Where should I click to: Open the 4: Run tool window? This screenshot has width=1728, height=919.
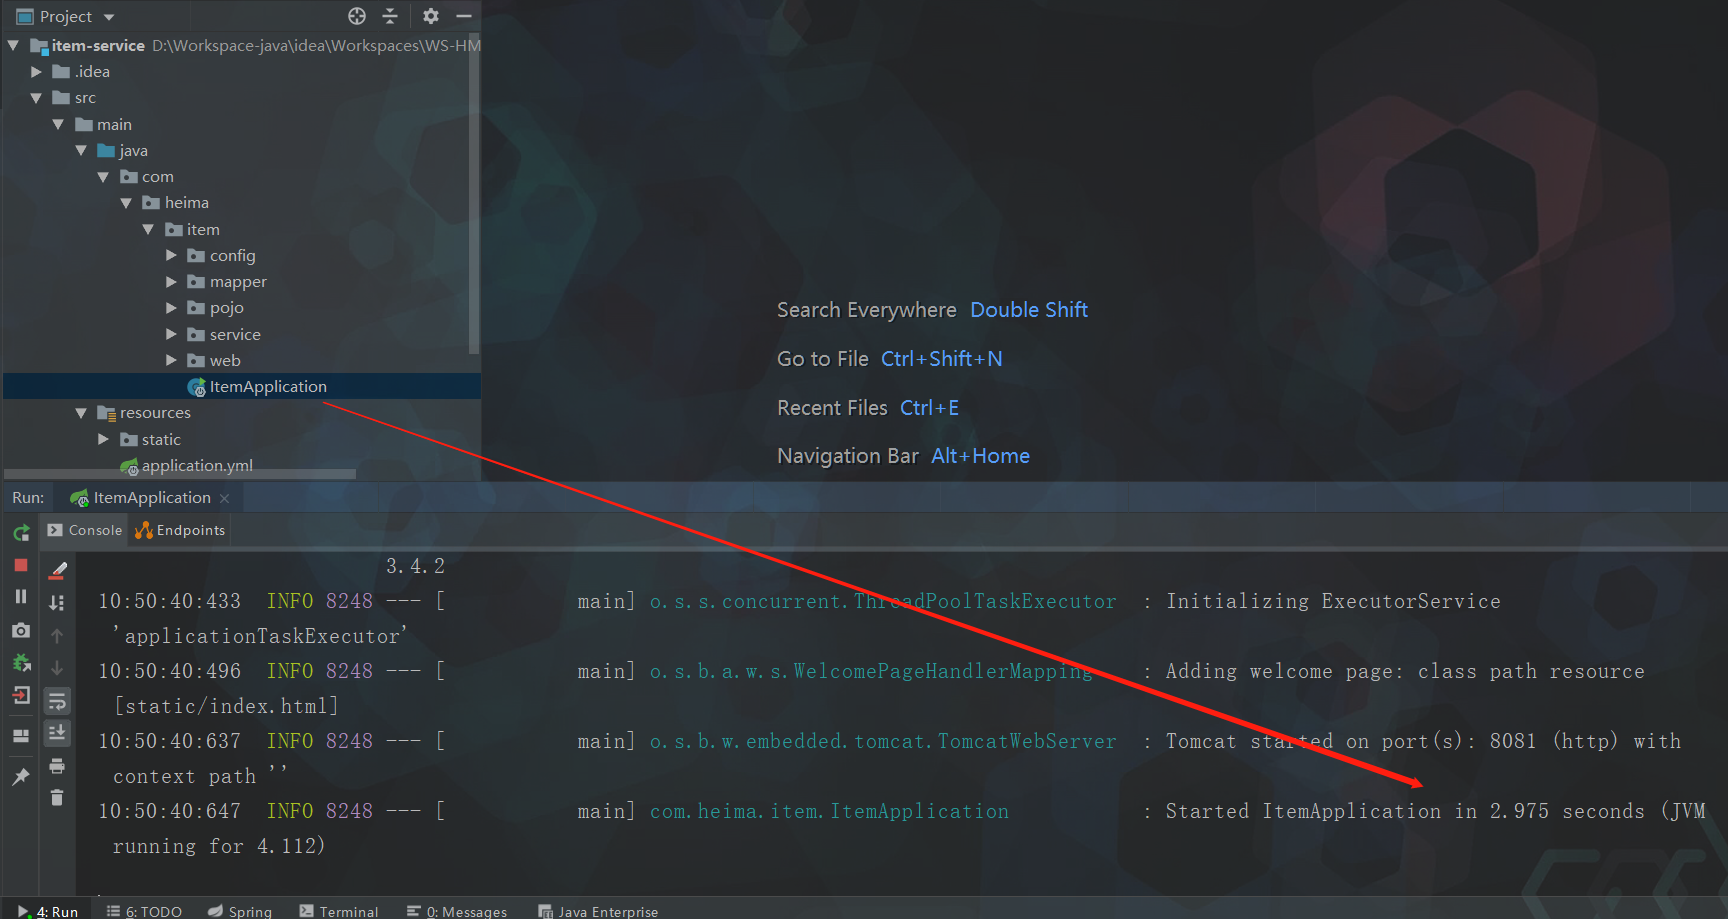coord(48,911)
